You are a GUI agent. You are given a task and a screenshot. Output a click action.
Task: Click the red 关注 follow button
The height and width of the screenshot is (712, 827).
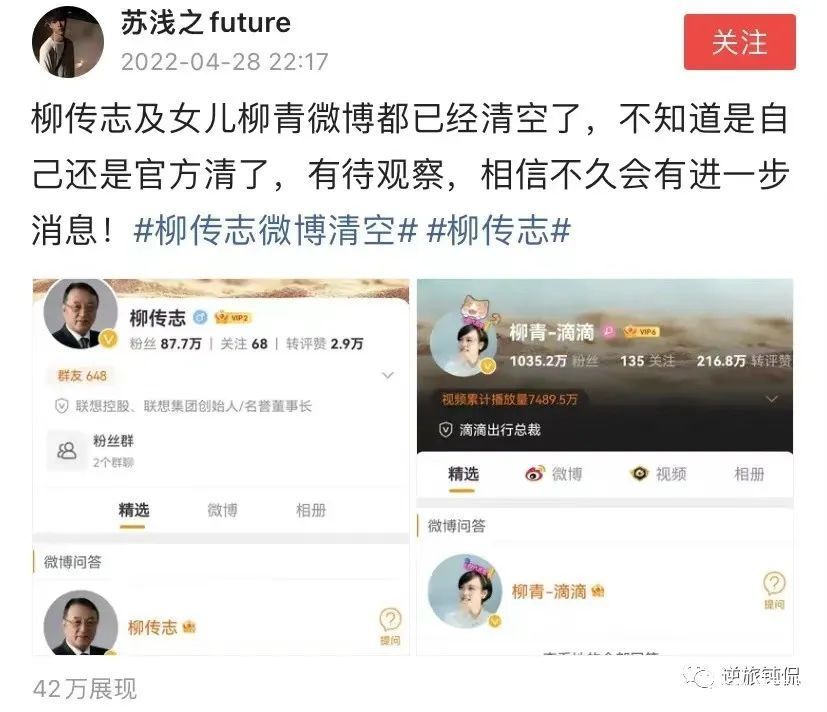click(x=739, y=42)
